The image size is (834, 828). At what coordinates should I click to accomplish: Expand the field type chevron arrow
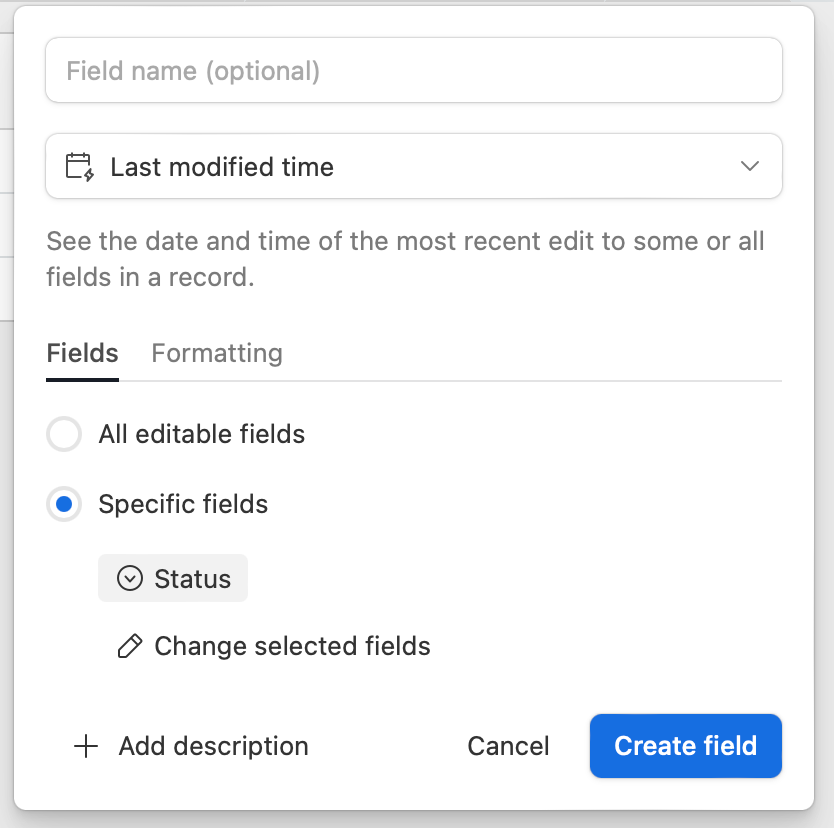tap(749, 166)
